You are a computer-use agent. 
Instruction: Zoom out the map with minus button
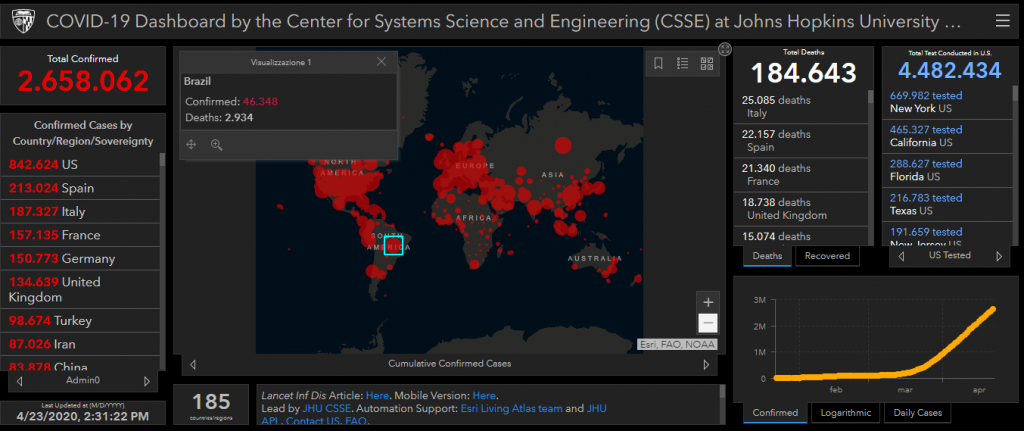pos(708,323)
